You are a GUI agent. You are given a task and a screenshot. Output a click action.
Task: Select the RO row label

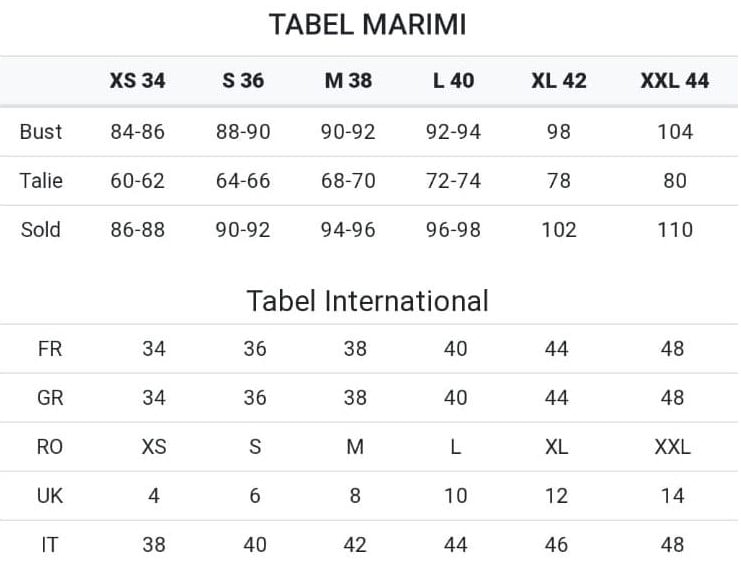tap(50, 447)
